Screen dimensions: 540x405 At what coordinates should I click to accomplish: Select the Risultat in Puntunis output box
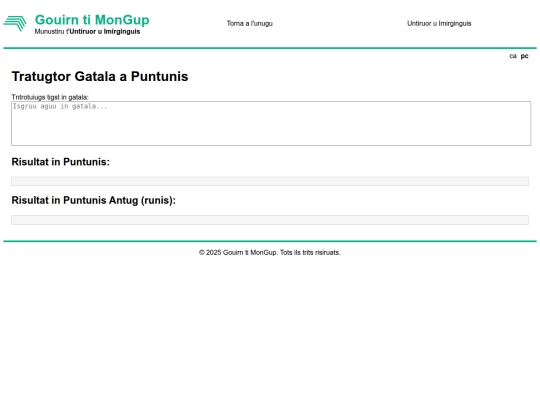(x=270, y=181)
